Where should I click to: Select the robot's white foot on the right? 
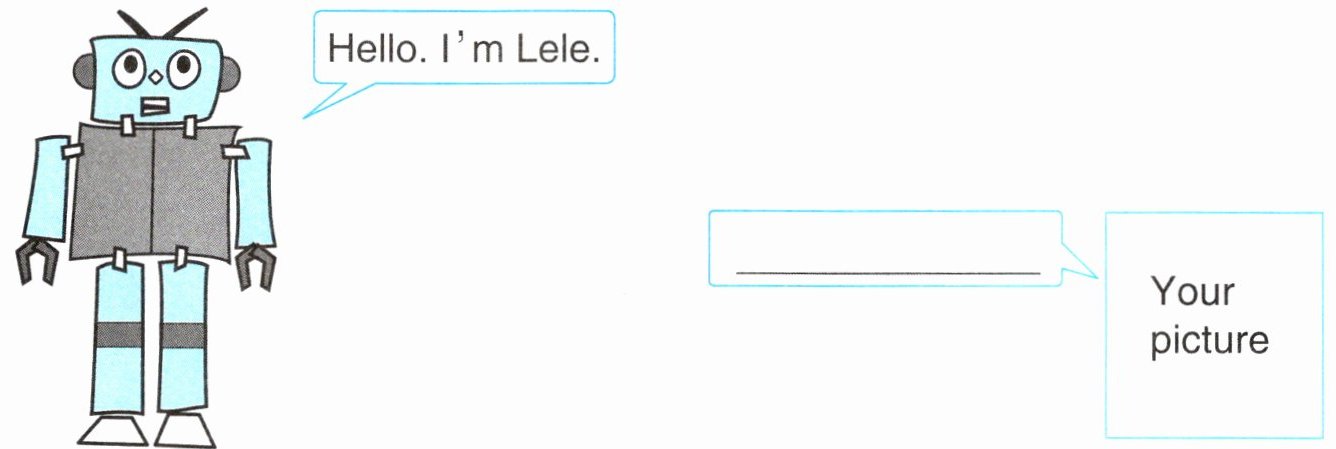tap(188, 430)
